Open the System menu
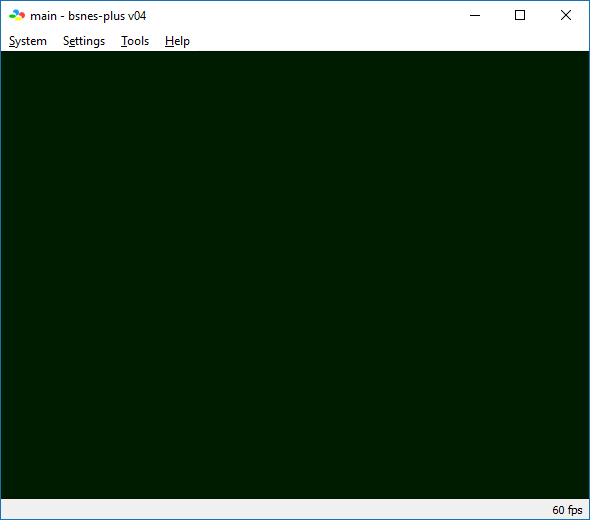 (x=28, y=41)
